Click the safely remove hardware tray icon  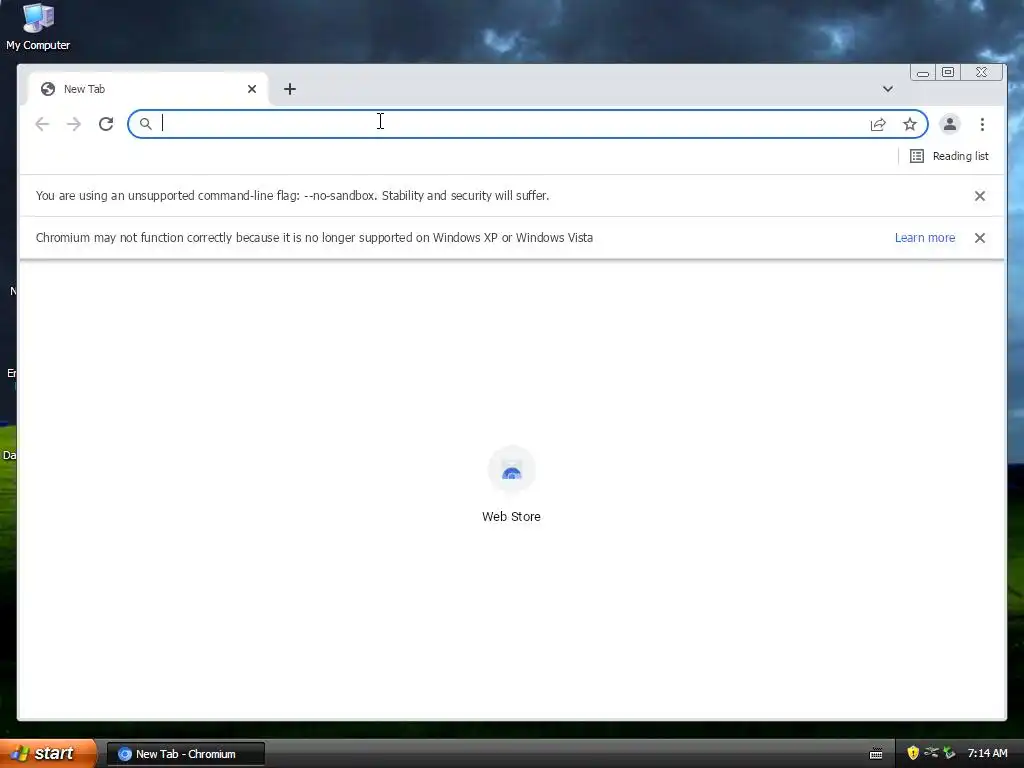[949, 753]
